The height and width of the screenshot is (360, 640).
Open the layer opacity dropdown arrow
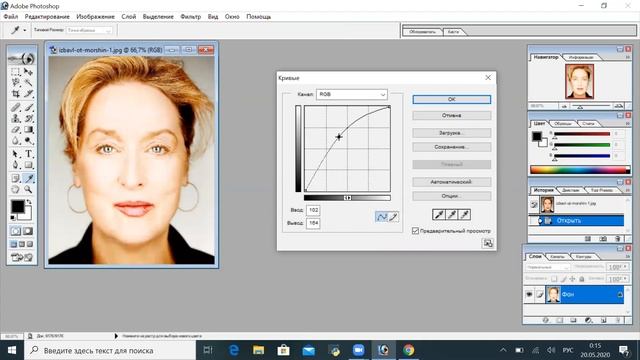point(625,267)
